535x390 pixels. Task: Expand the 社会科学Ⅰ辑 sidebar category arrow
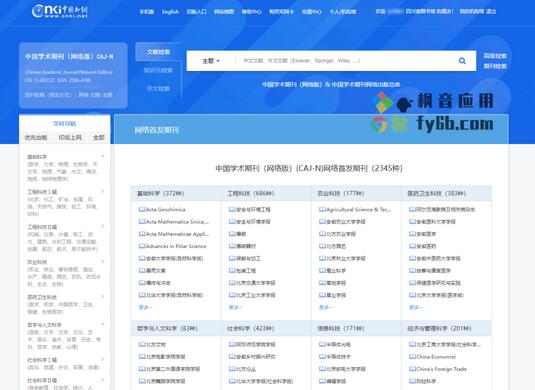click(x=102, y=360)
